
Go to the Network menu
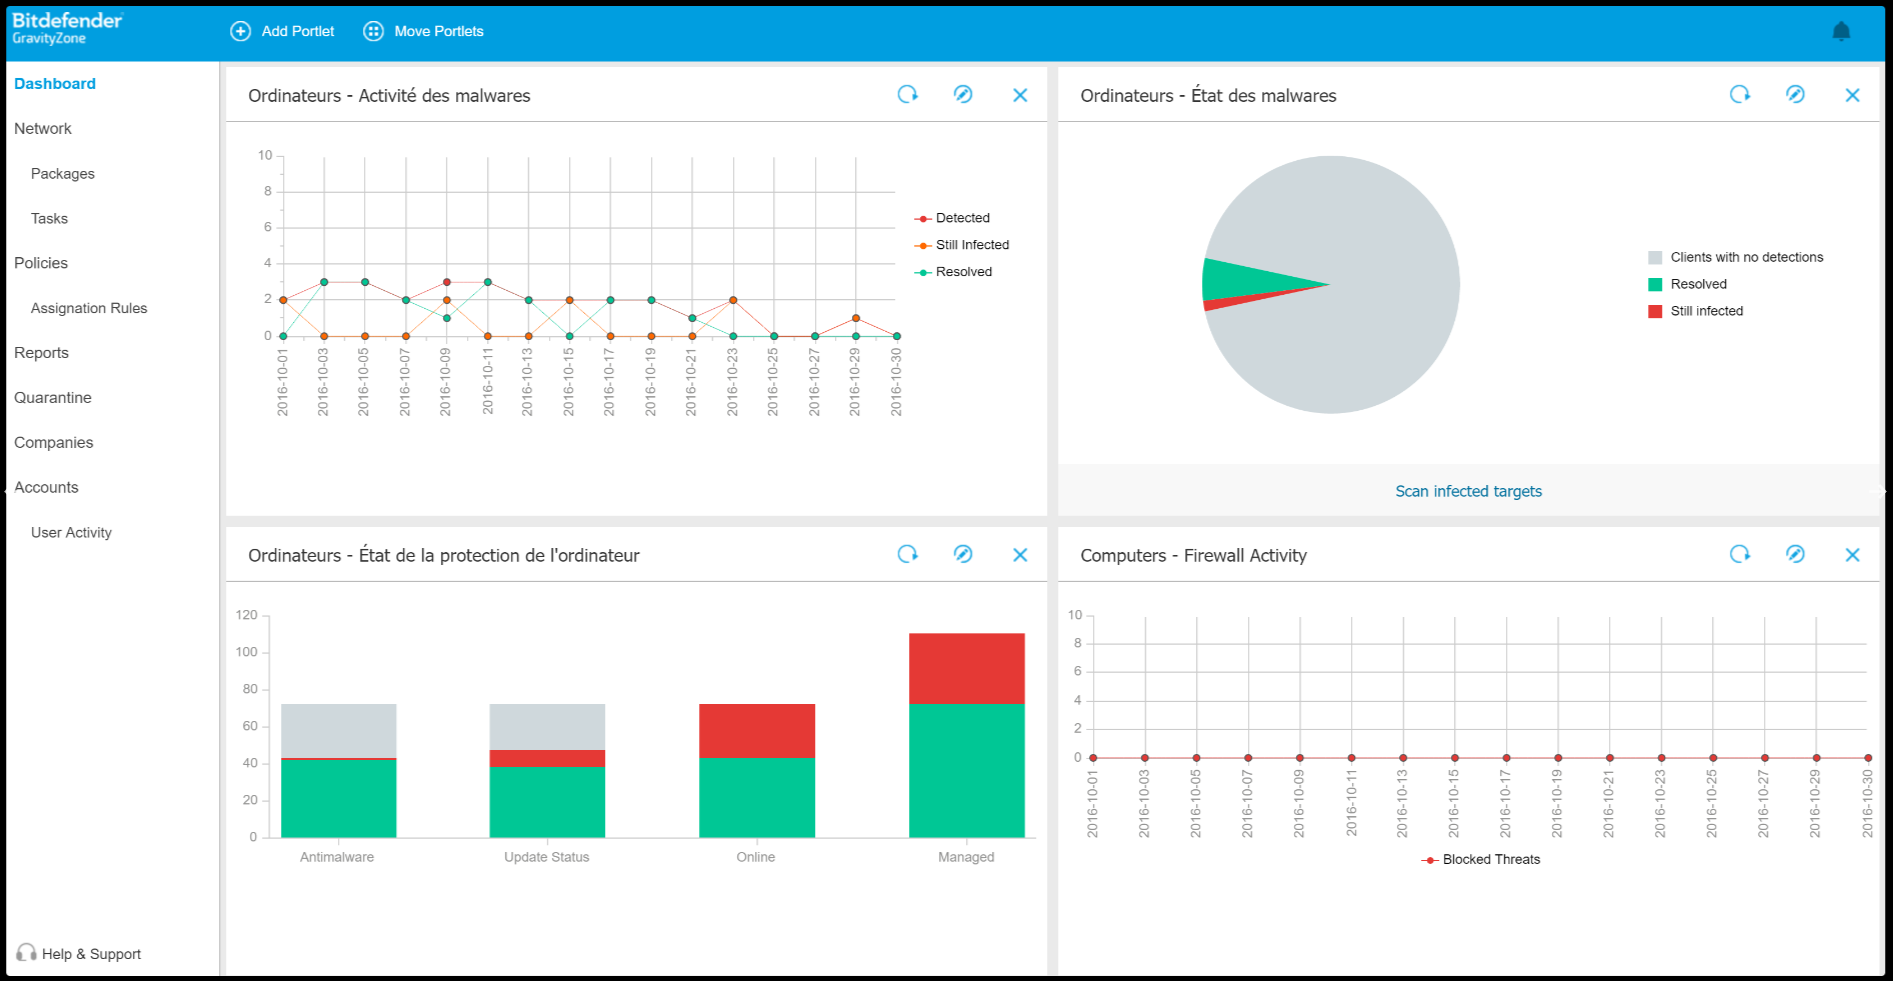click(x=43, y=129)
